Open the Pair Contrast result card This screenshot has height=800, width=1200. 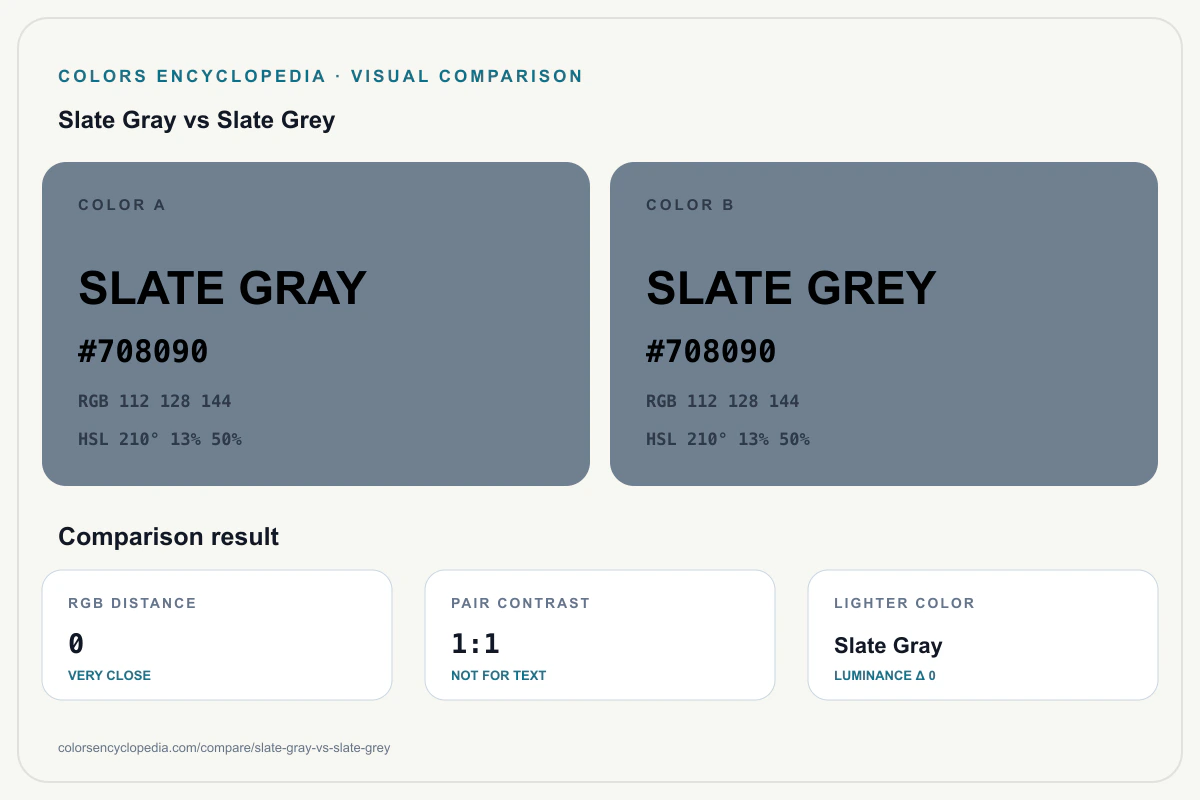click(600, 635)
